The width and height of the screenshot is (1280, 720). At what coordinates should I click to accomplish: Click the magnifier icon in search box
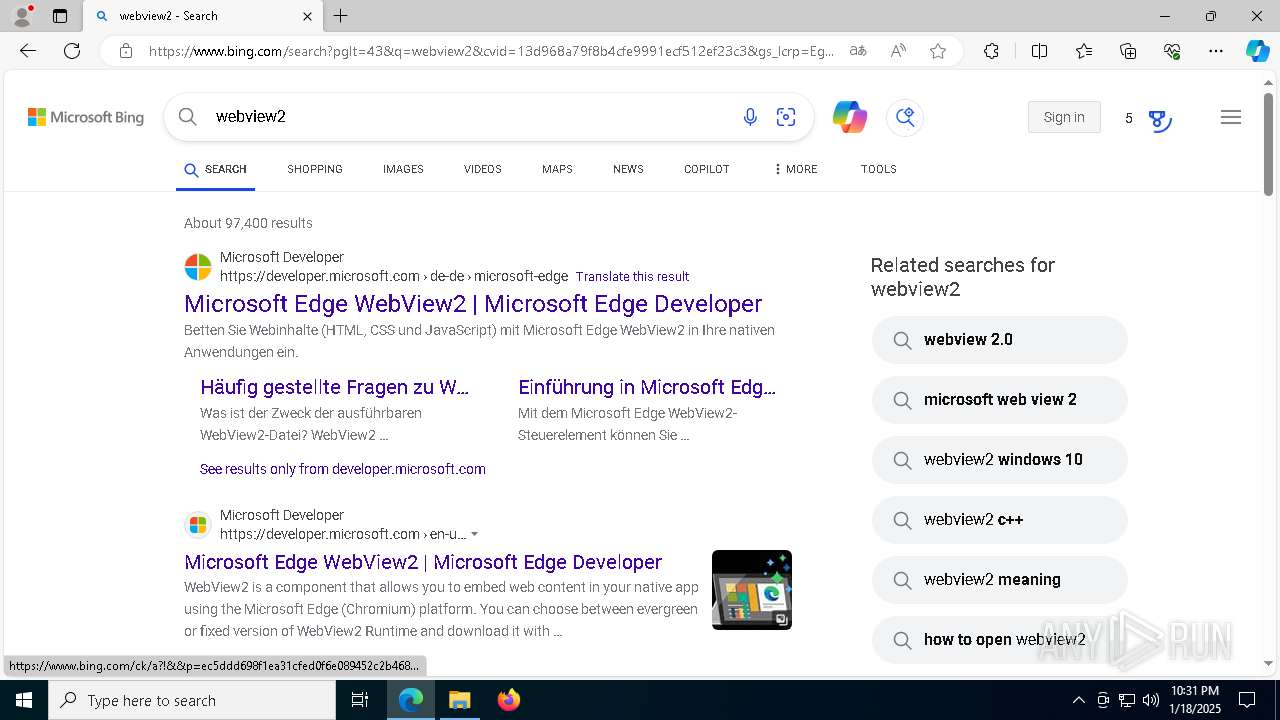(187, 117)
